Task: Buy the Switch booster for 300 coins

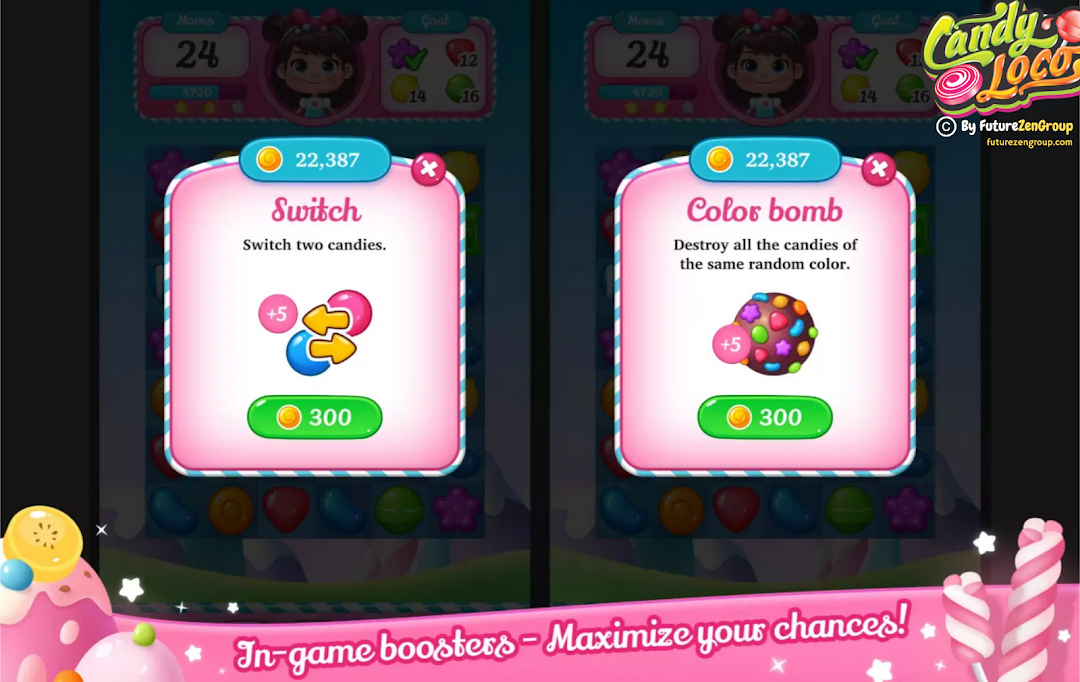Action: point(315,417)
